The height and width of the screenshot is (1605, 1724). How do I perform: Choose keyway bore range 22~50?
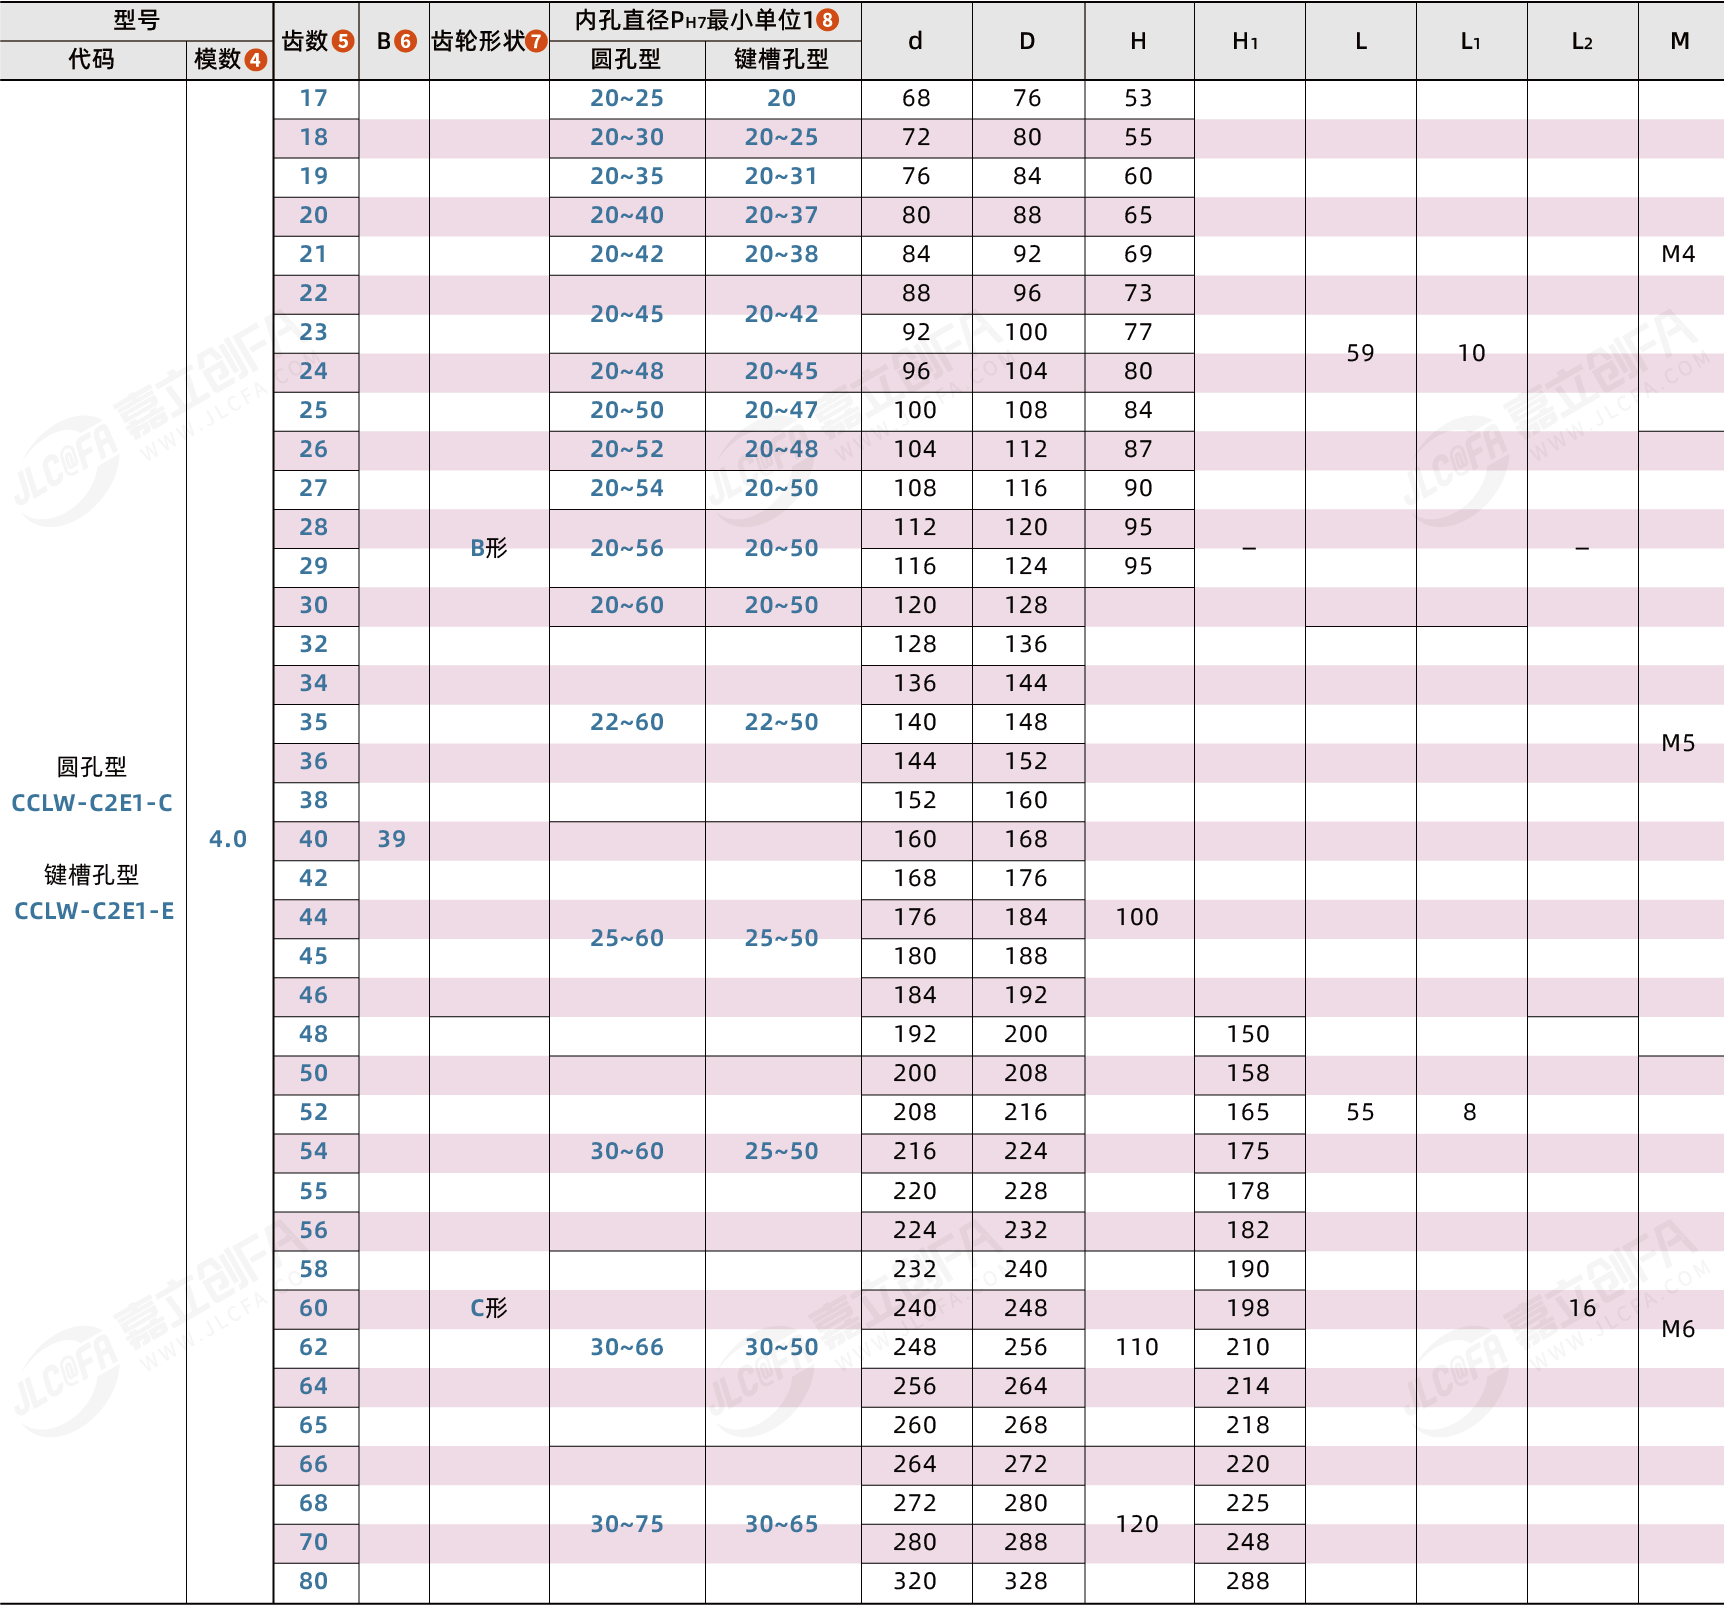[x=782, y=722]
